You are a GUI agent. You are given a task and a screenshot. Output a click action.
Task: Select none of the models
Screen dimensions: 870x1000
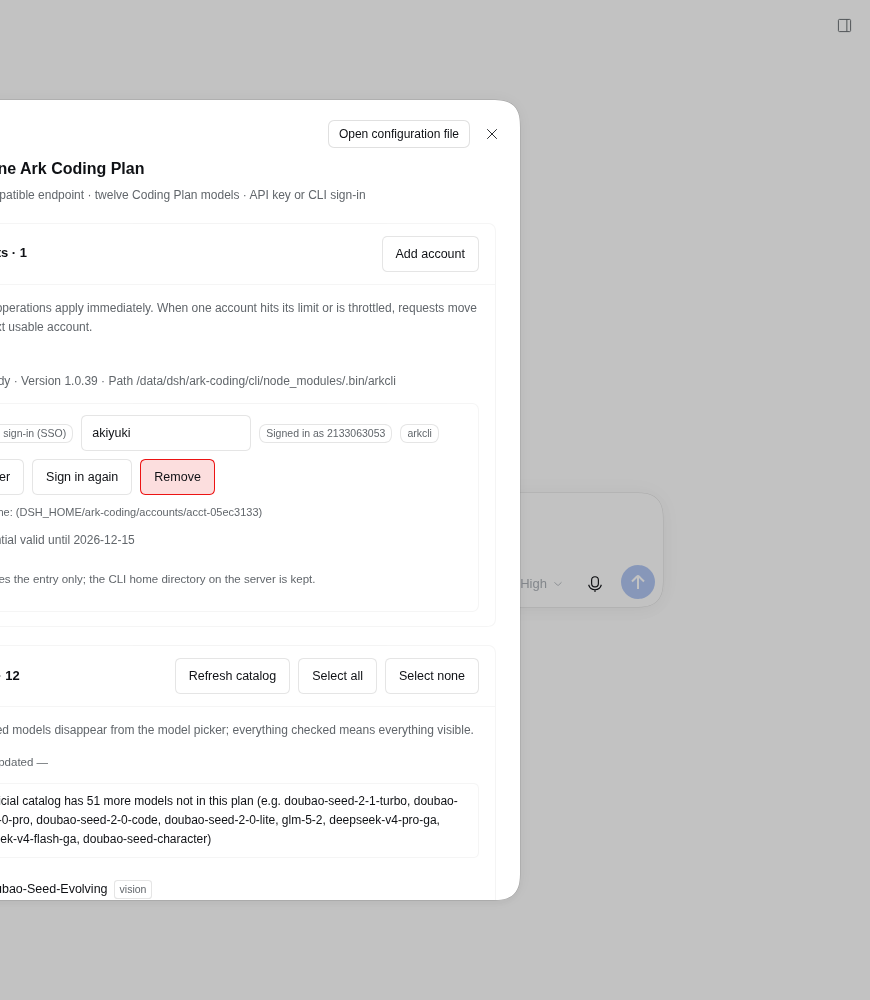[432, 676]
